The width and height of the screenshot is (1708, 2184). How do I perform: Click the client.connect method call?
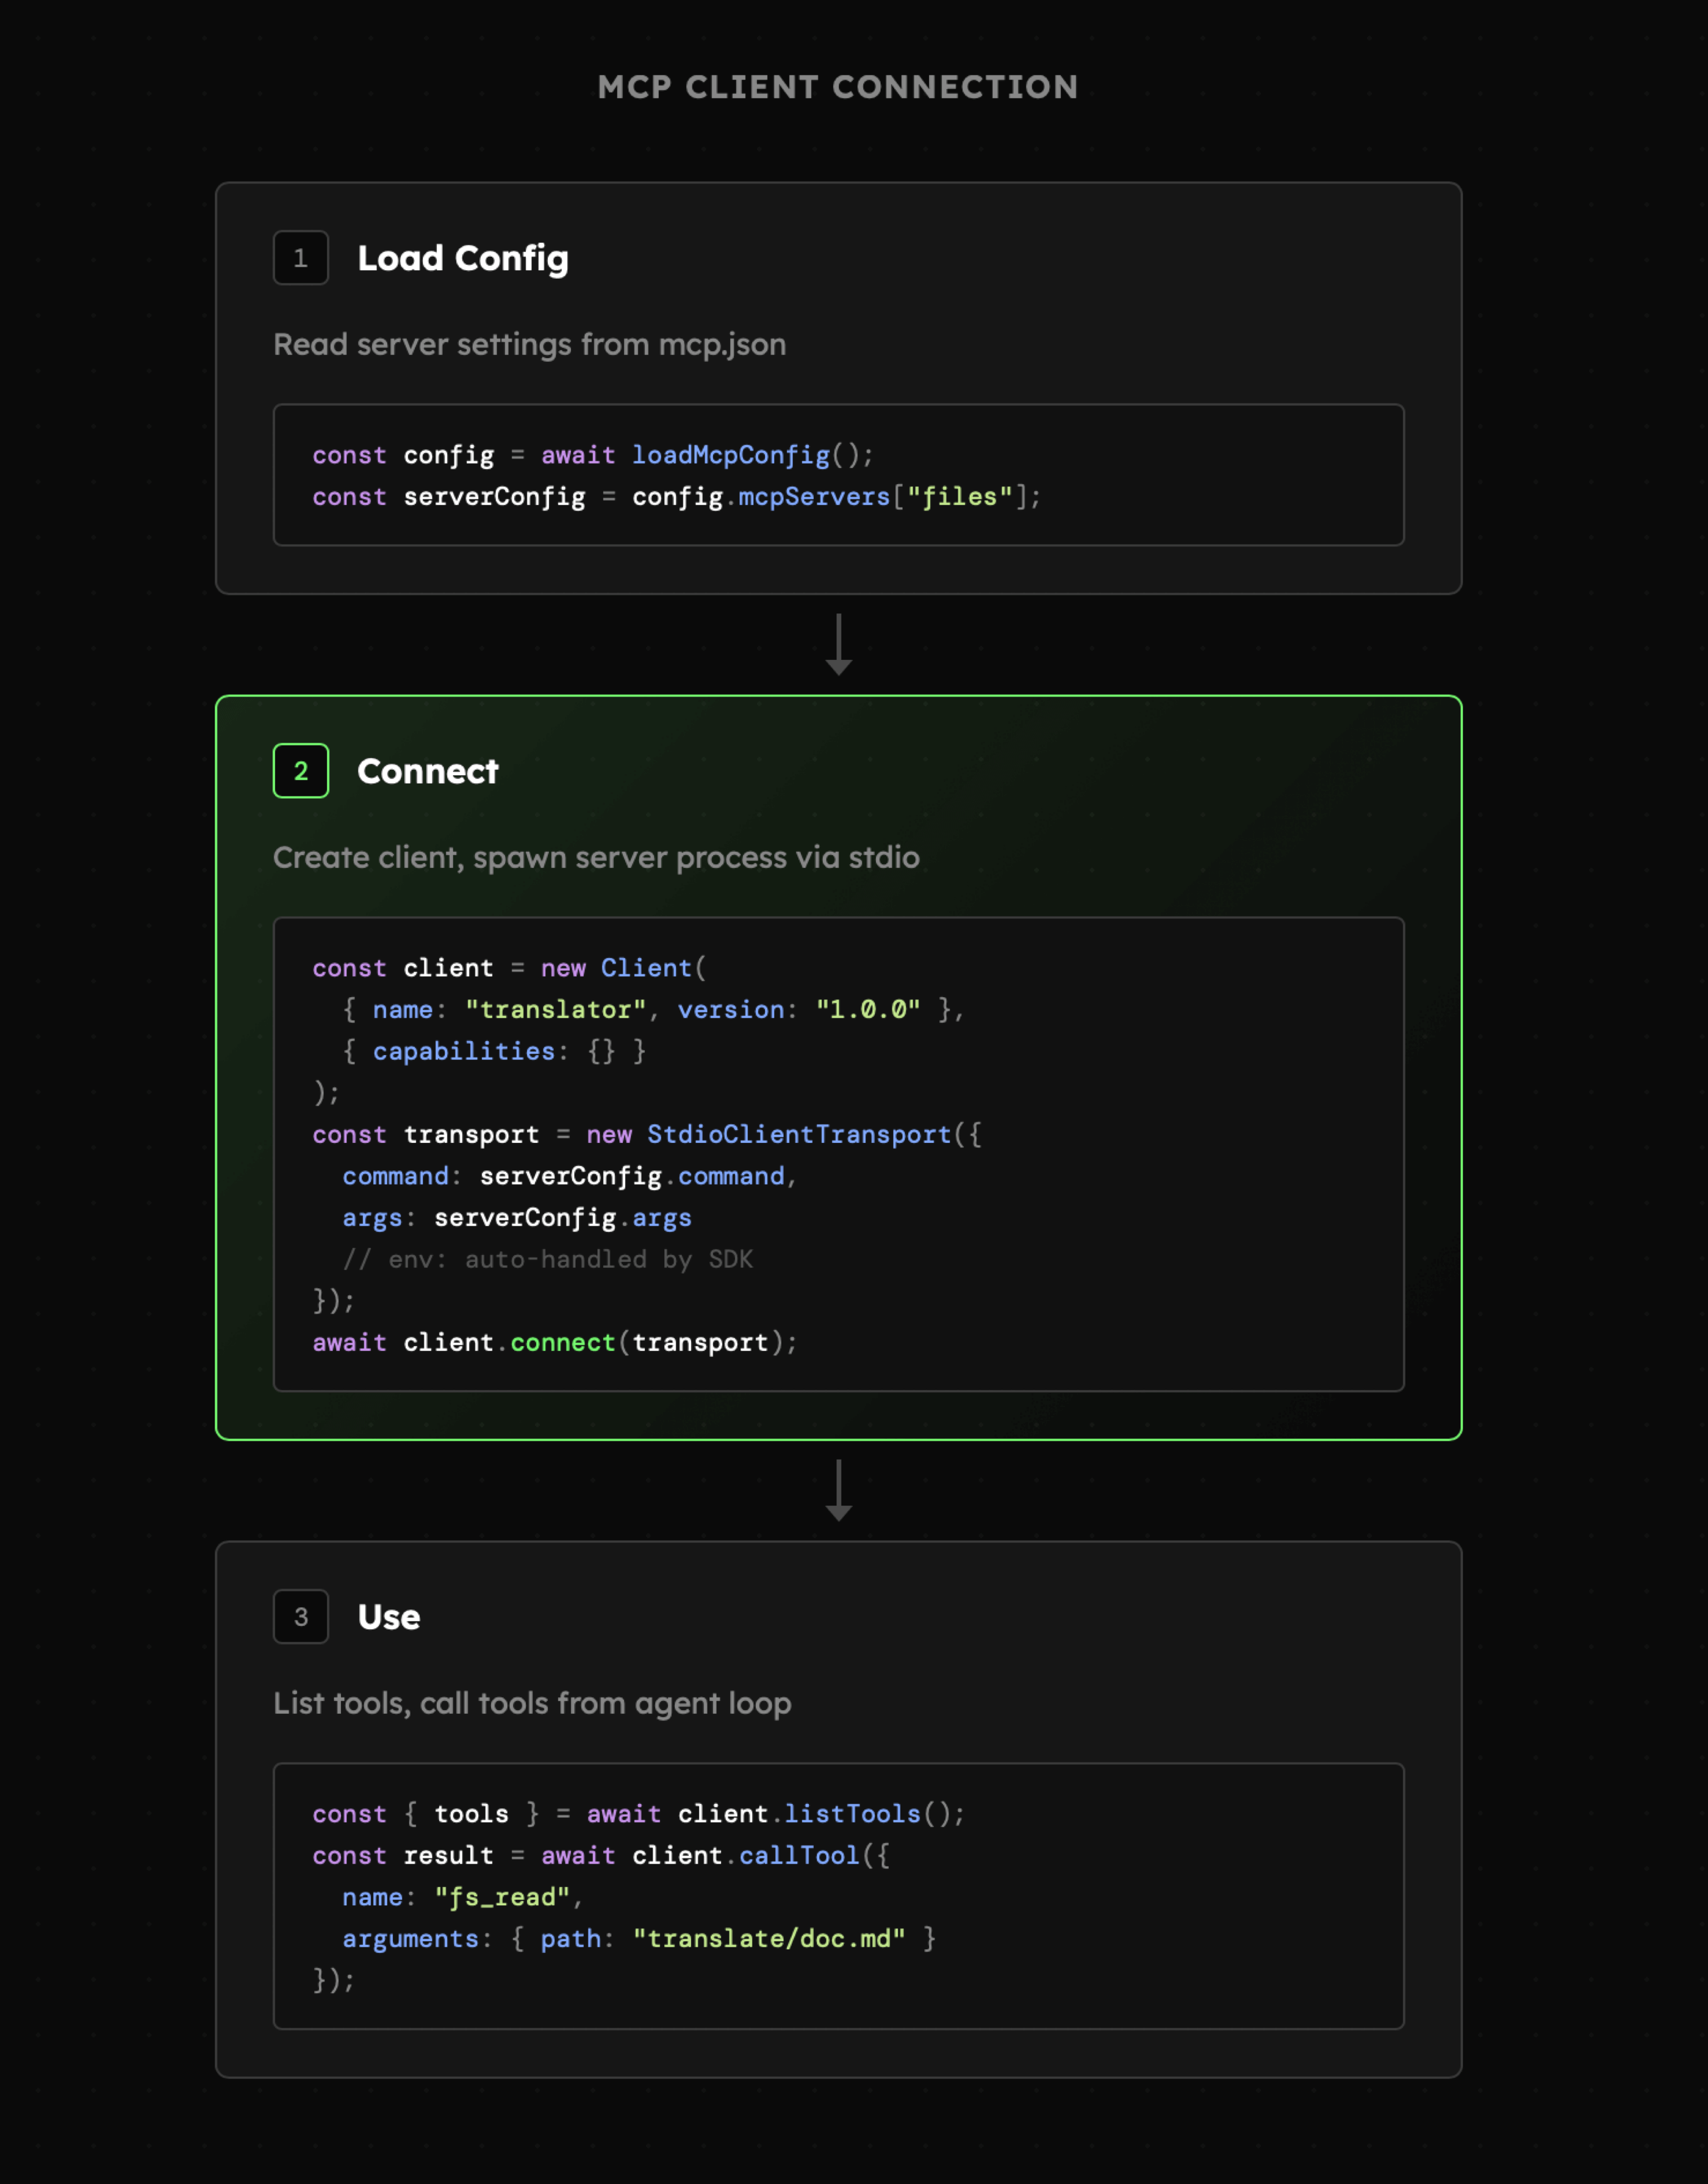point(562,1342)
